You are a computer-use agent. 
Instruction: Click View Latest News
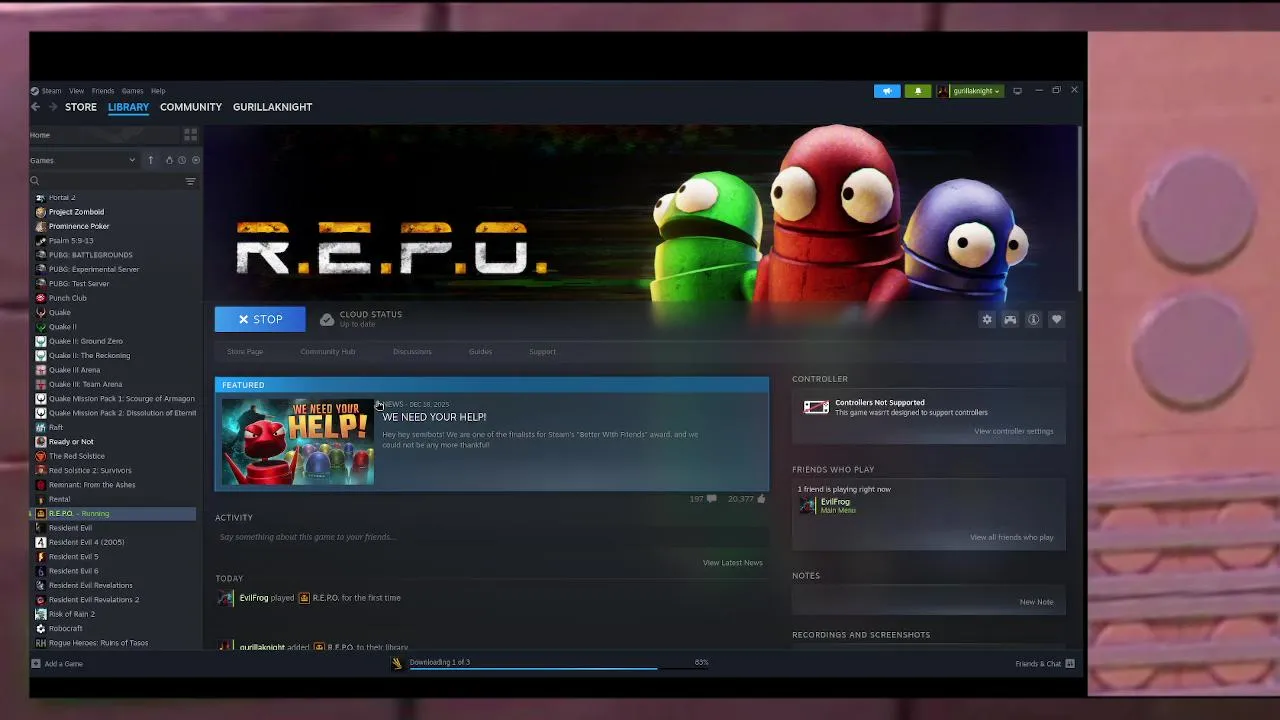(732, 562)
